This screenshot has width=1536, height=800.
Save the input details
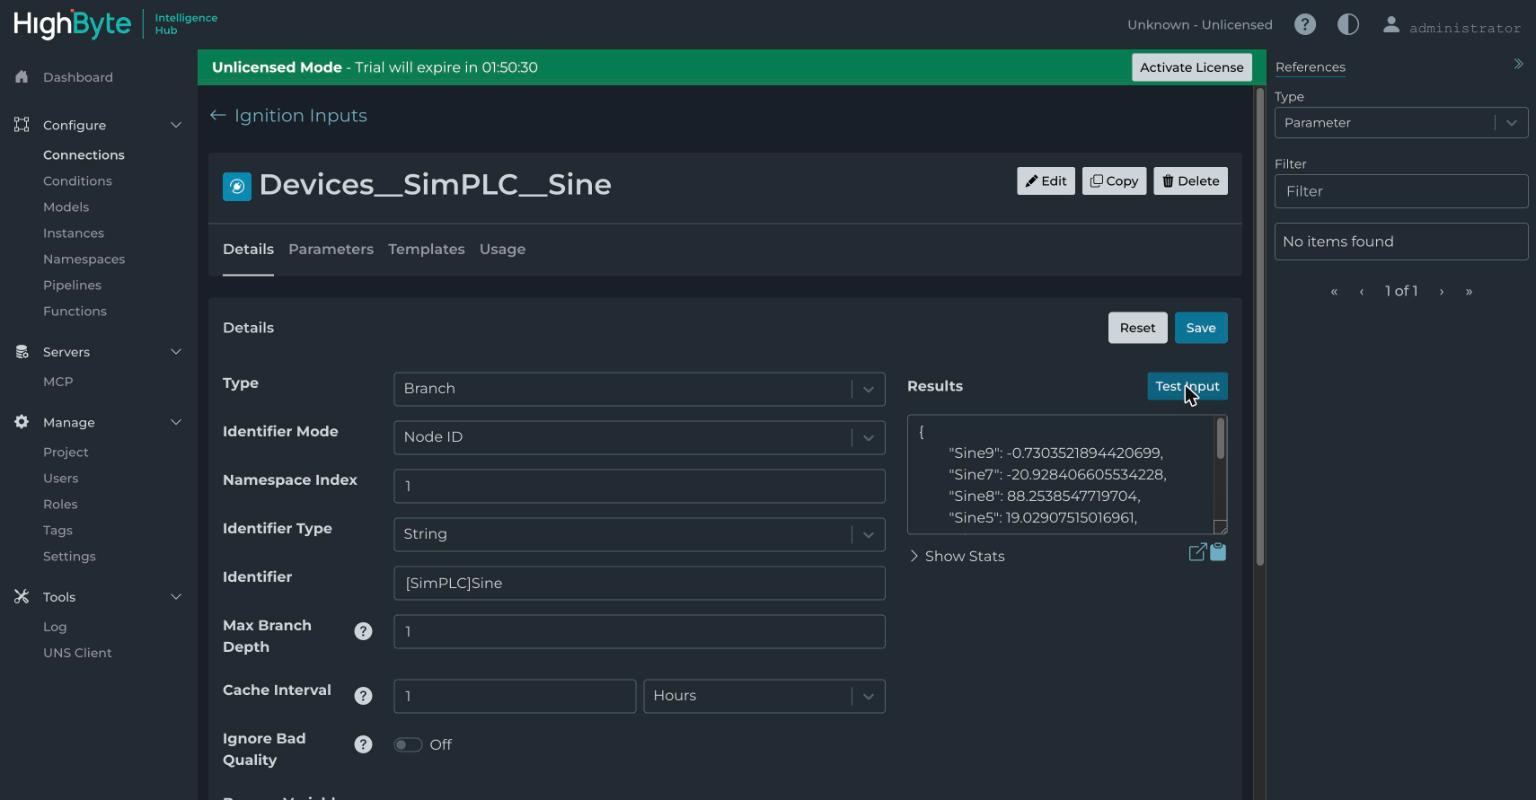1201,328
